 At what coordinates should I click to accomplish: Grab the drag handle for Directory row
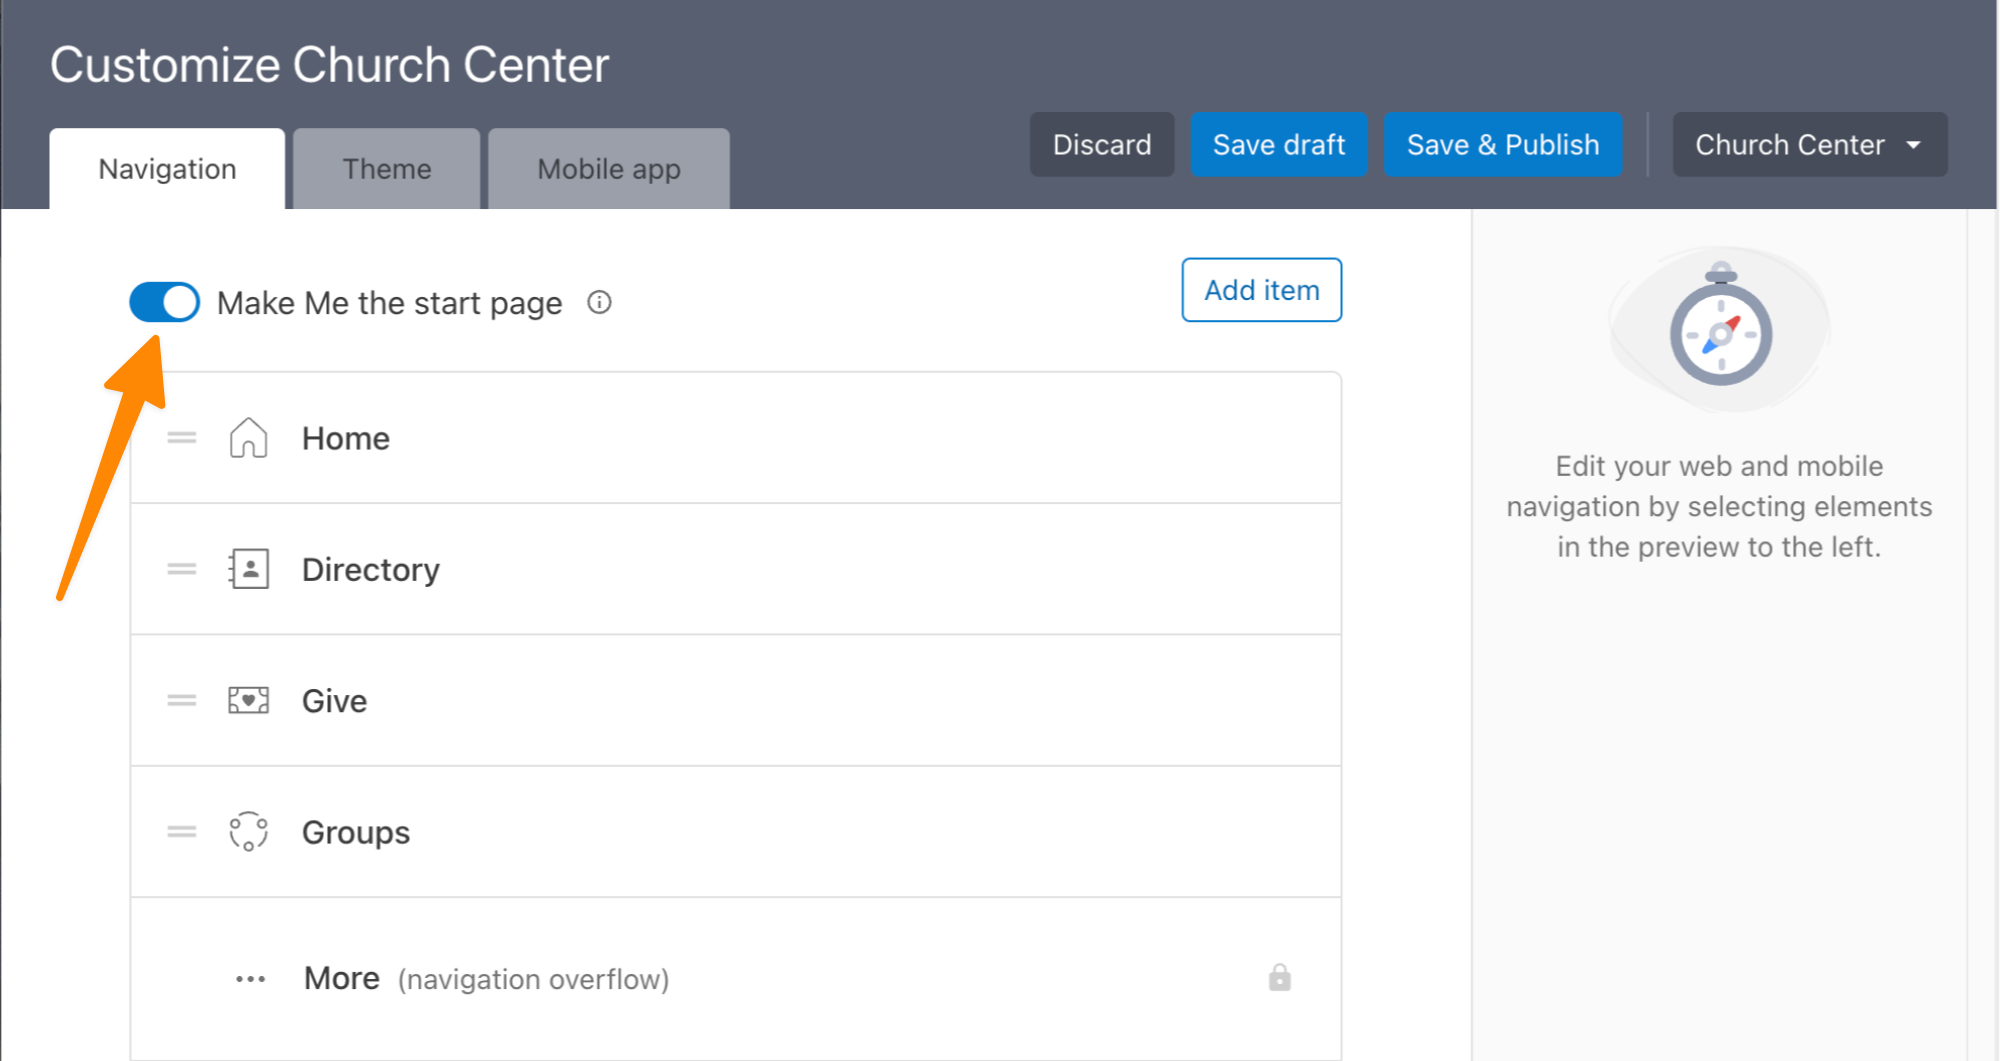pyautogui.click(x=182, y=569)
